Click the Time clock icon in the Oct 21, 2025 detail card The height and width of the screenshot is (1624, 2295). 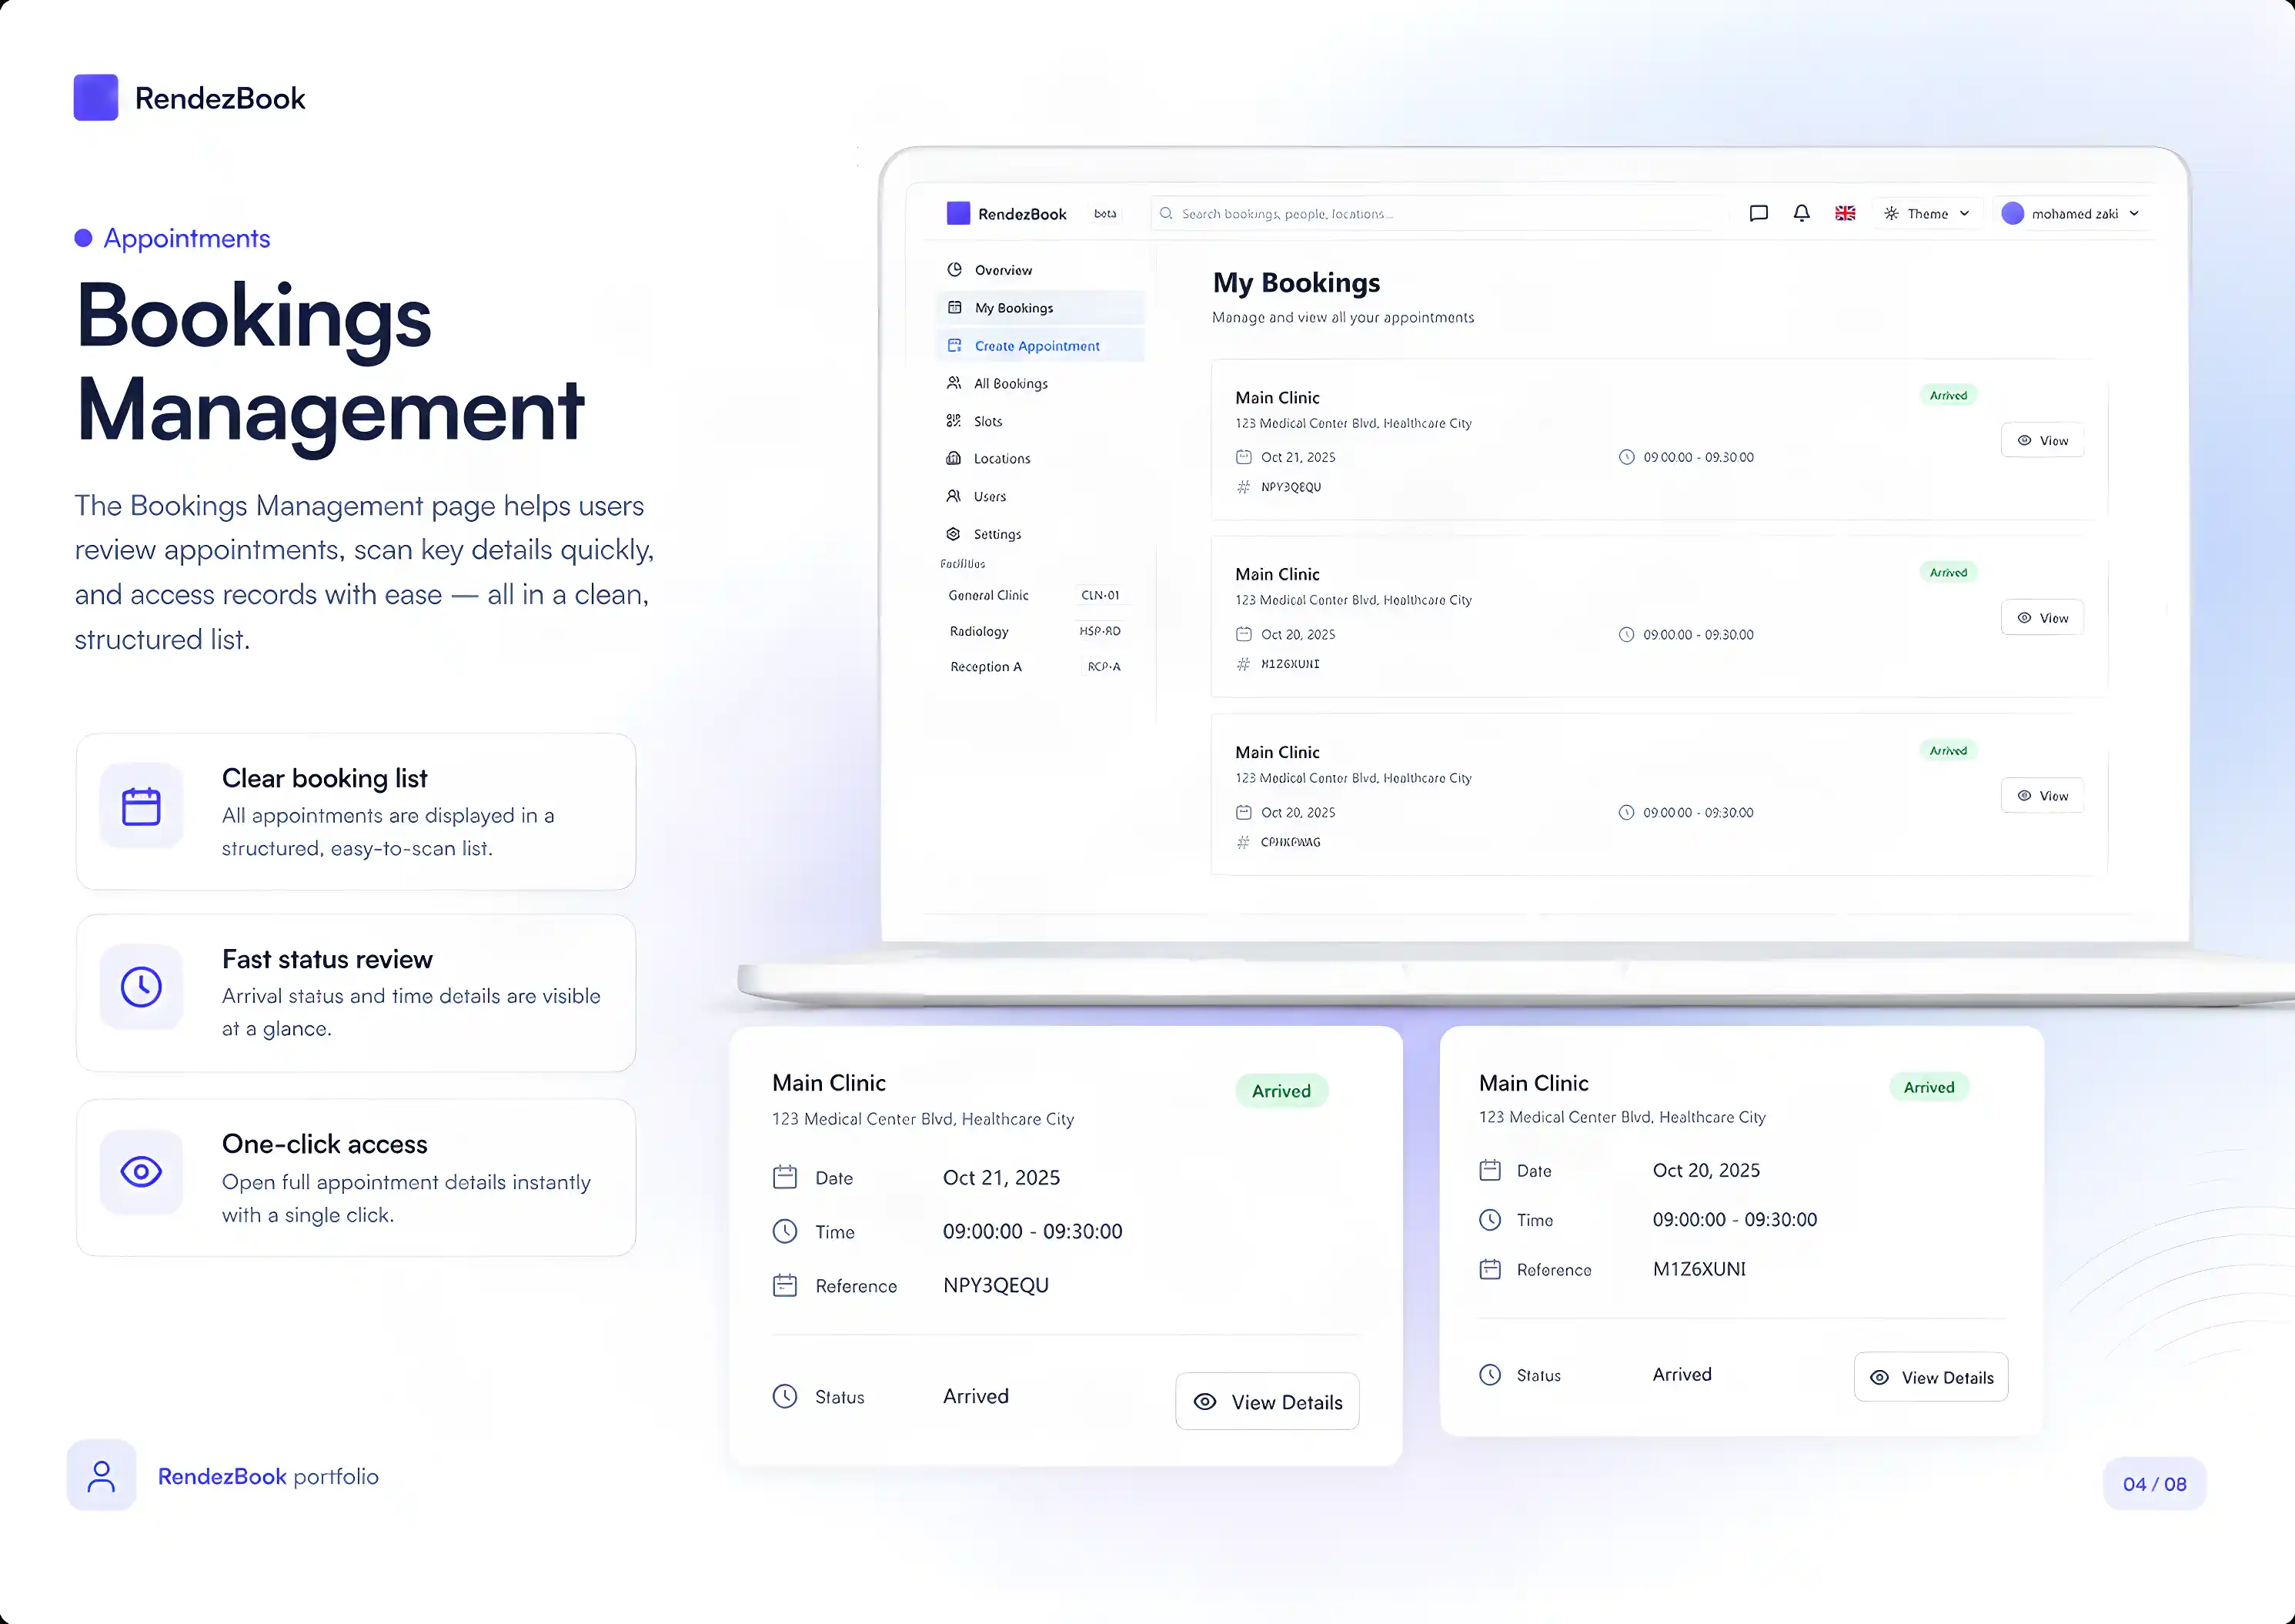pyautogui.click(x=785, y=1231)
